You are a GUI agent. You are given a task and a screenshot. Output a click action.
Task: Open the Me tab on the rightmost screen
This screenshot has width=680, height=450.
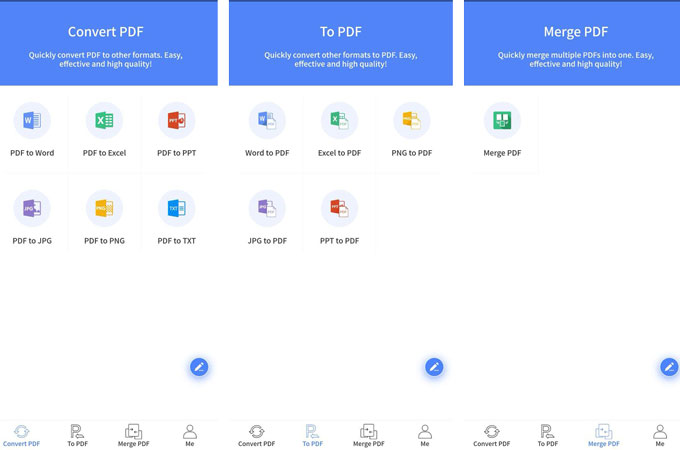(x=659, y=434)
